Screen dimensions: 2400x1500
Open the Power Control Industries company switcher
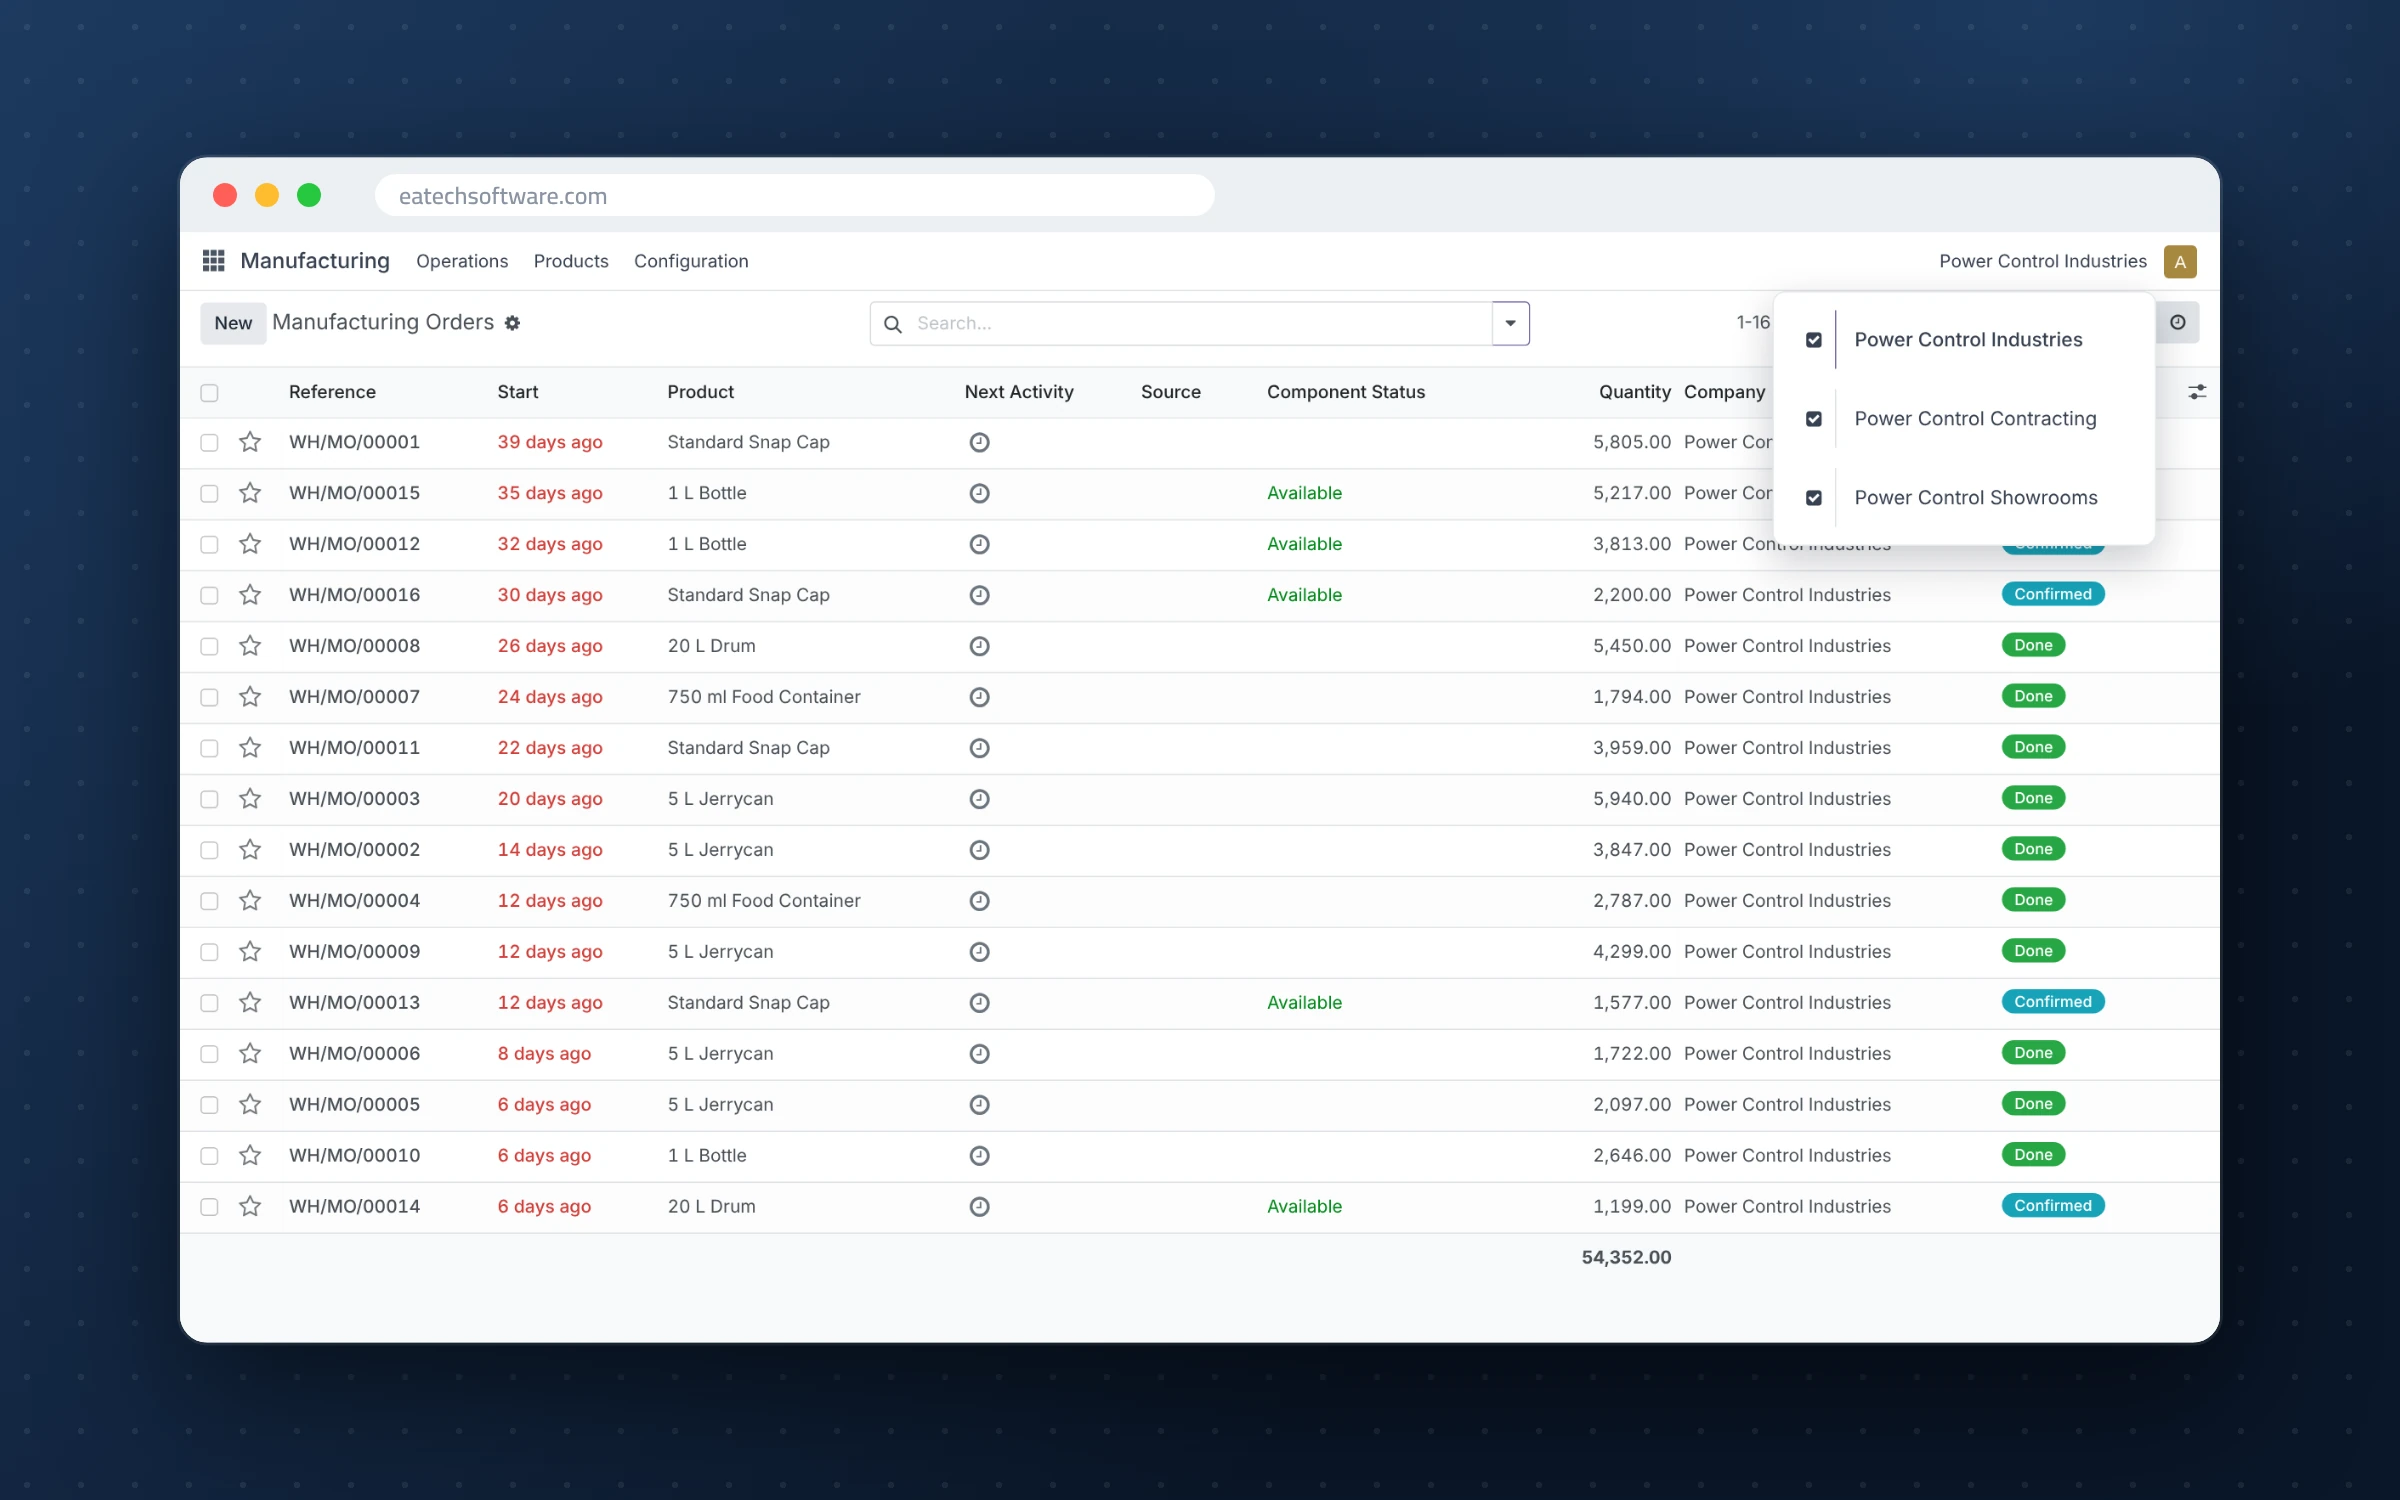tap(2043, 262)
